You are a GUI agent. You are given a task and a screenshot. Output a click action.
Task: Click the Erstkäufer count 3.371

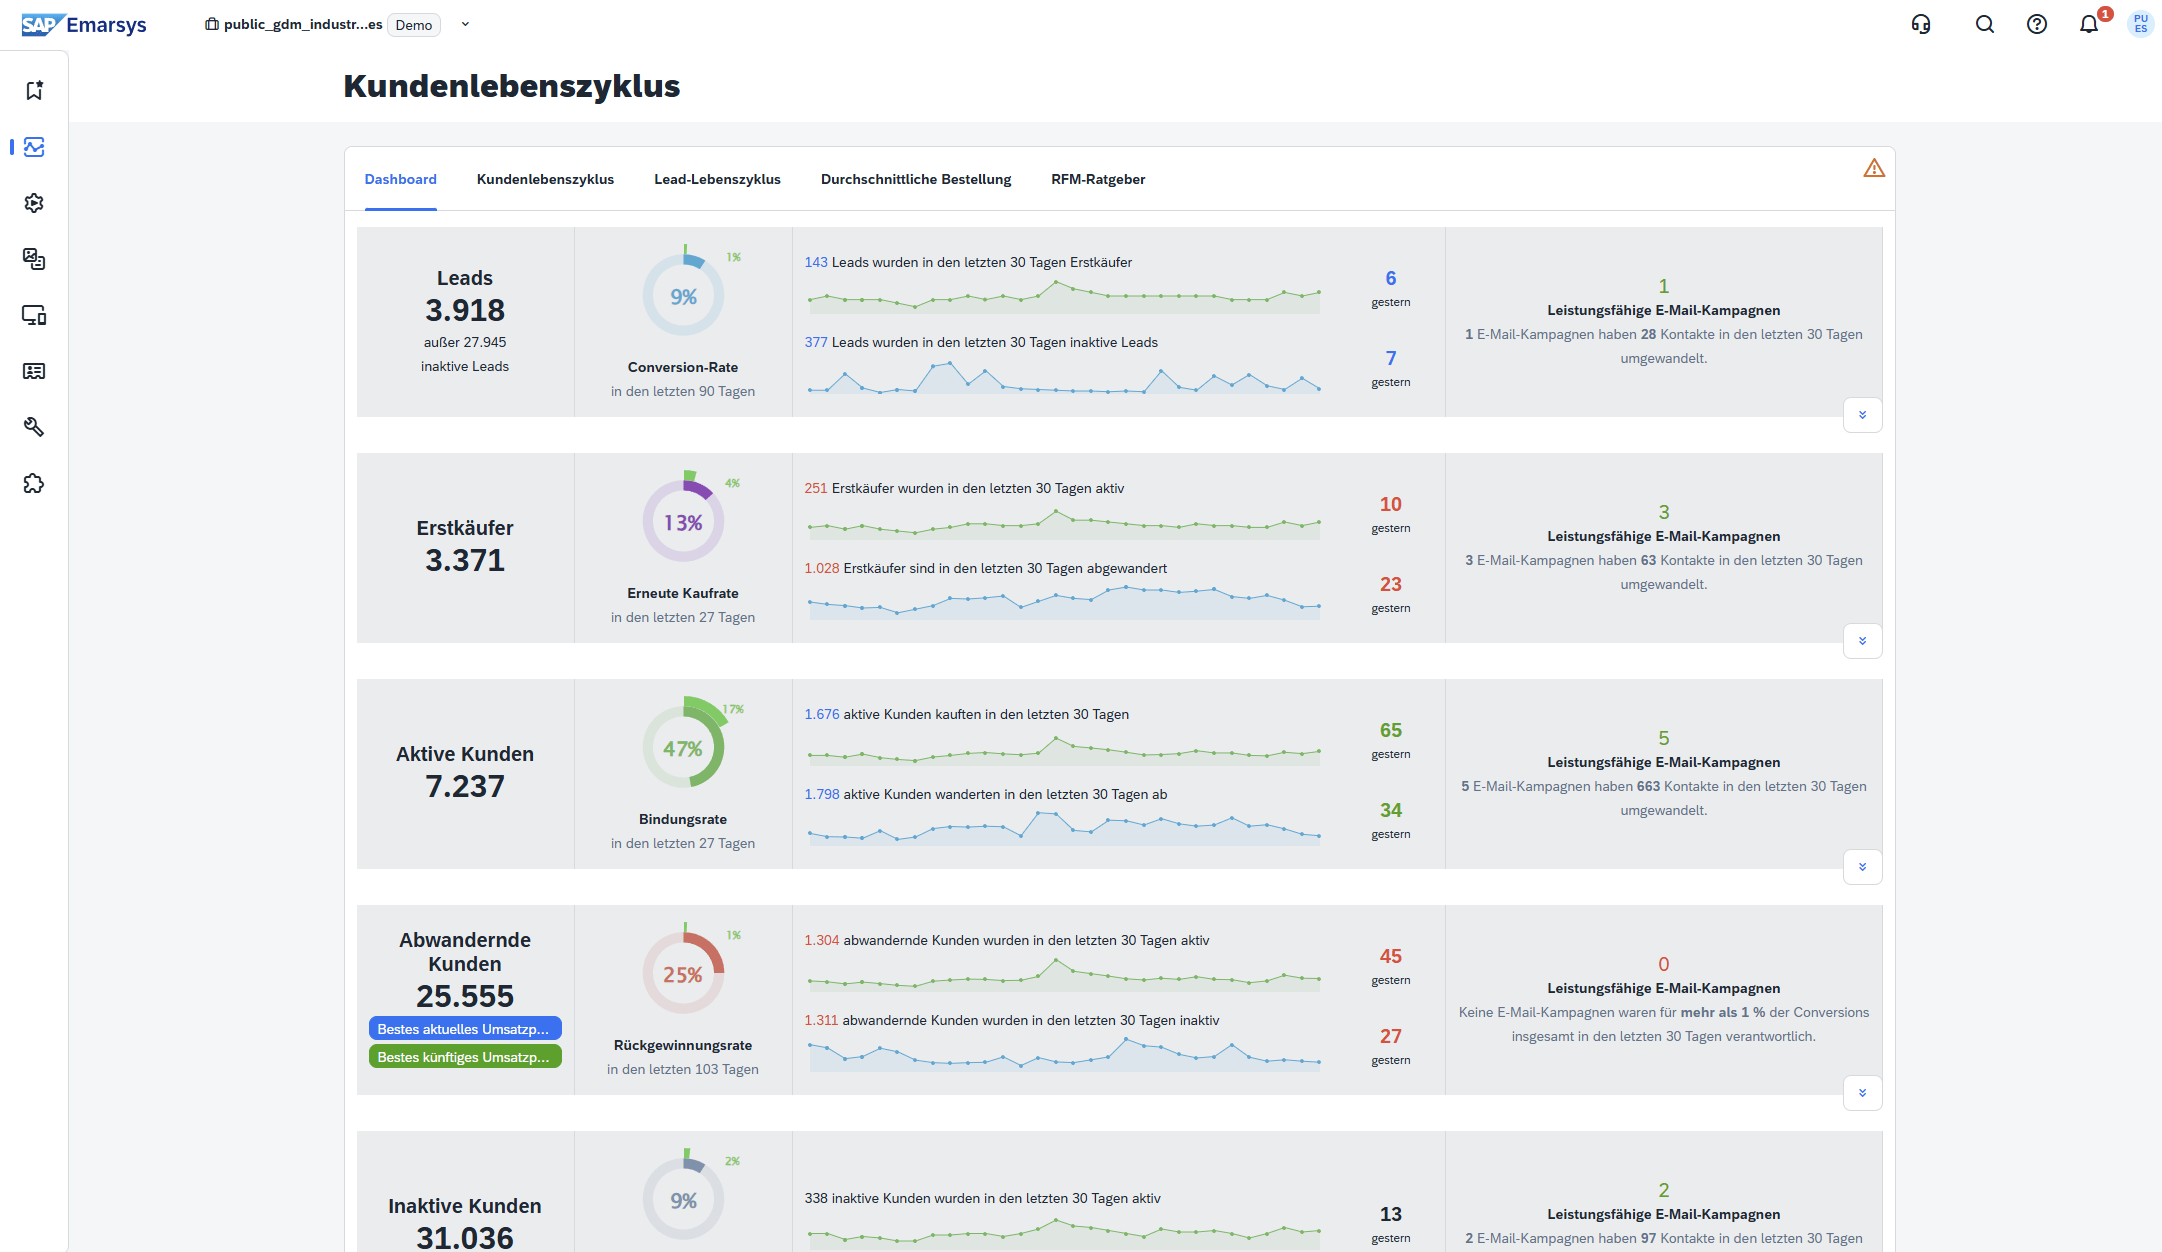coord(465,560)
